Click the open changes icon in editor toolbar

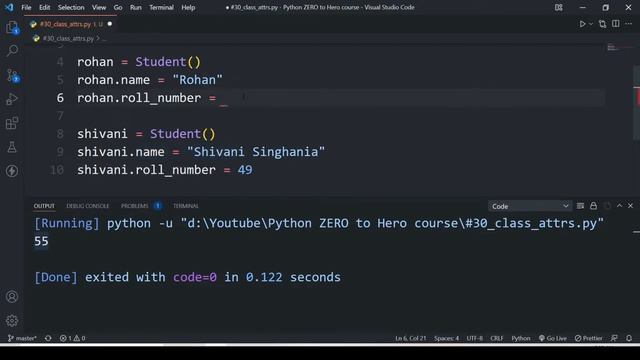(602, 24)
